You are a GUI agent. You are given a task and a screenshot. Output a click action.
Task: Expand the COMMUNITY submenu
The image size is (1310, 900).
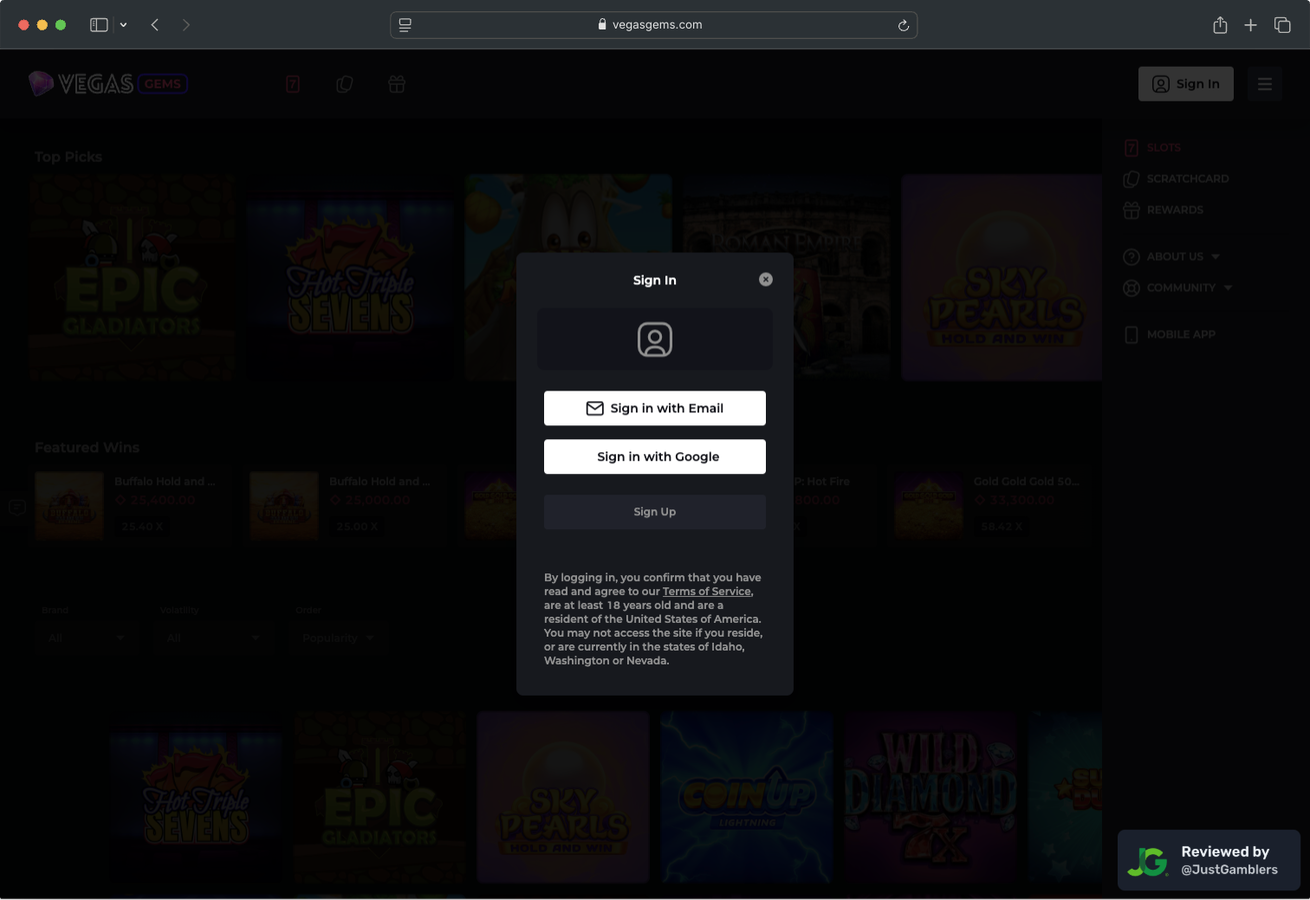[x=1177, y=288]
